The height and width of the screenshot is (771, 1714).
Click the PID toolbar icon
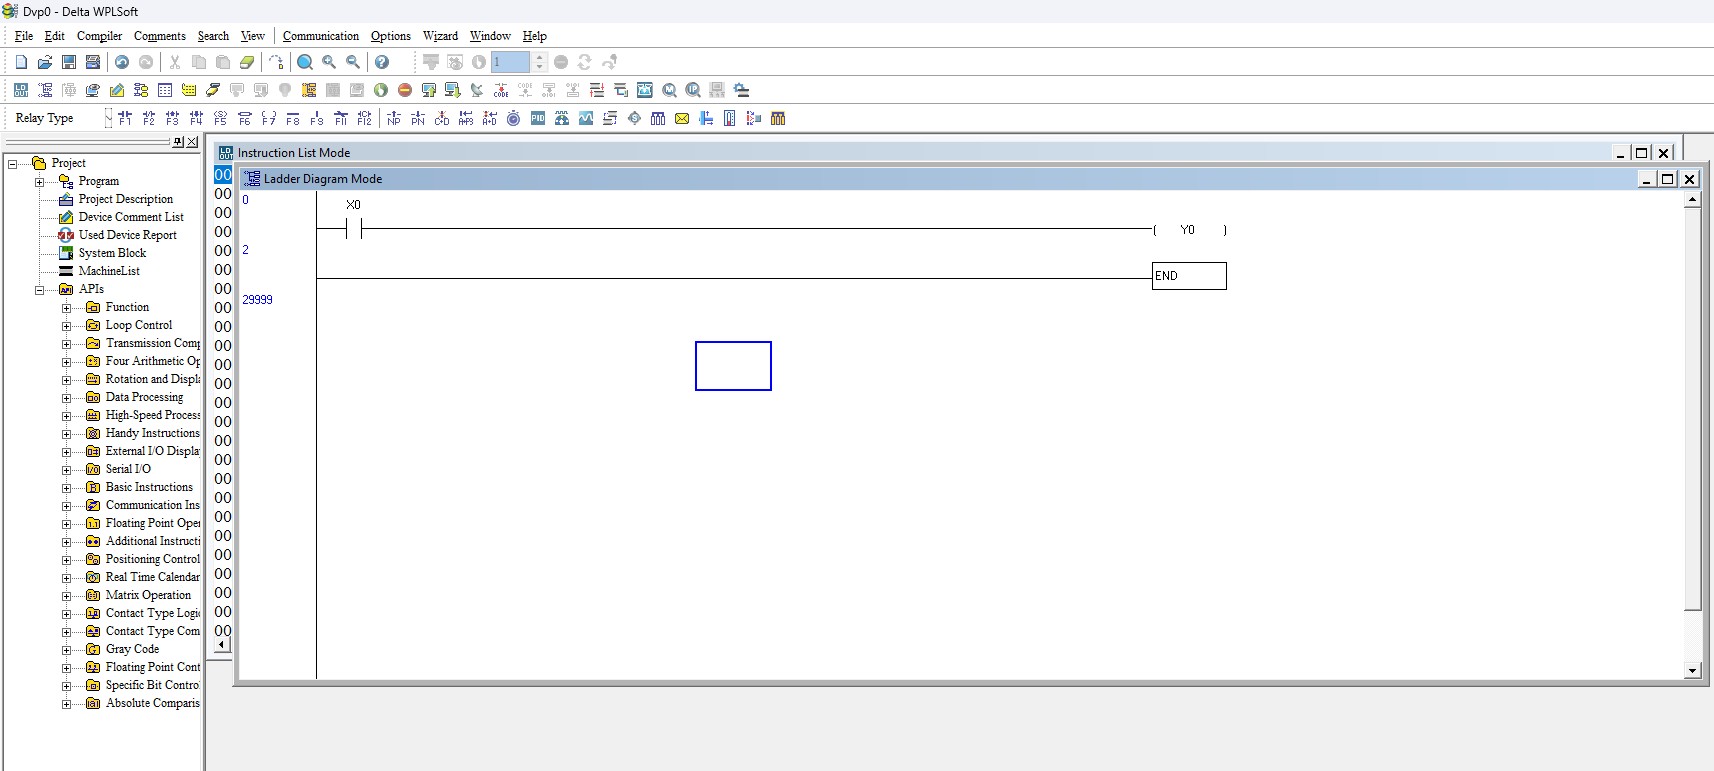538,118
